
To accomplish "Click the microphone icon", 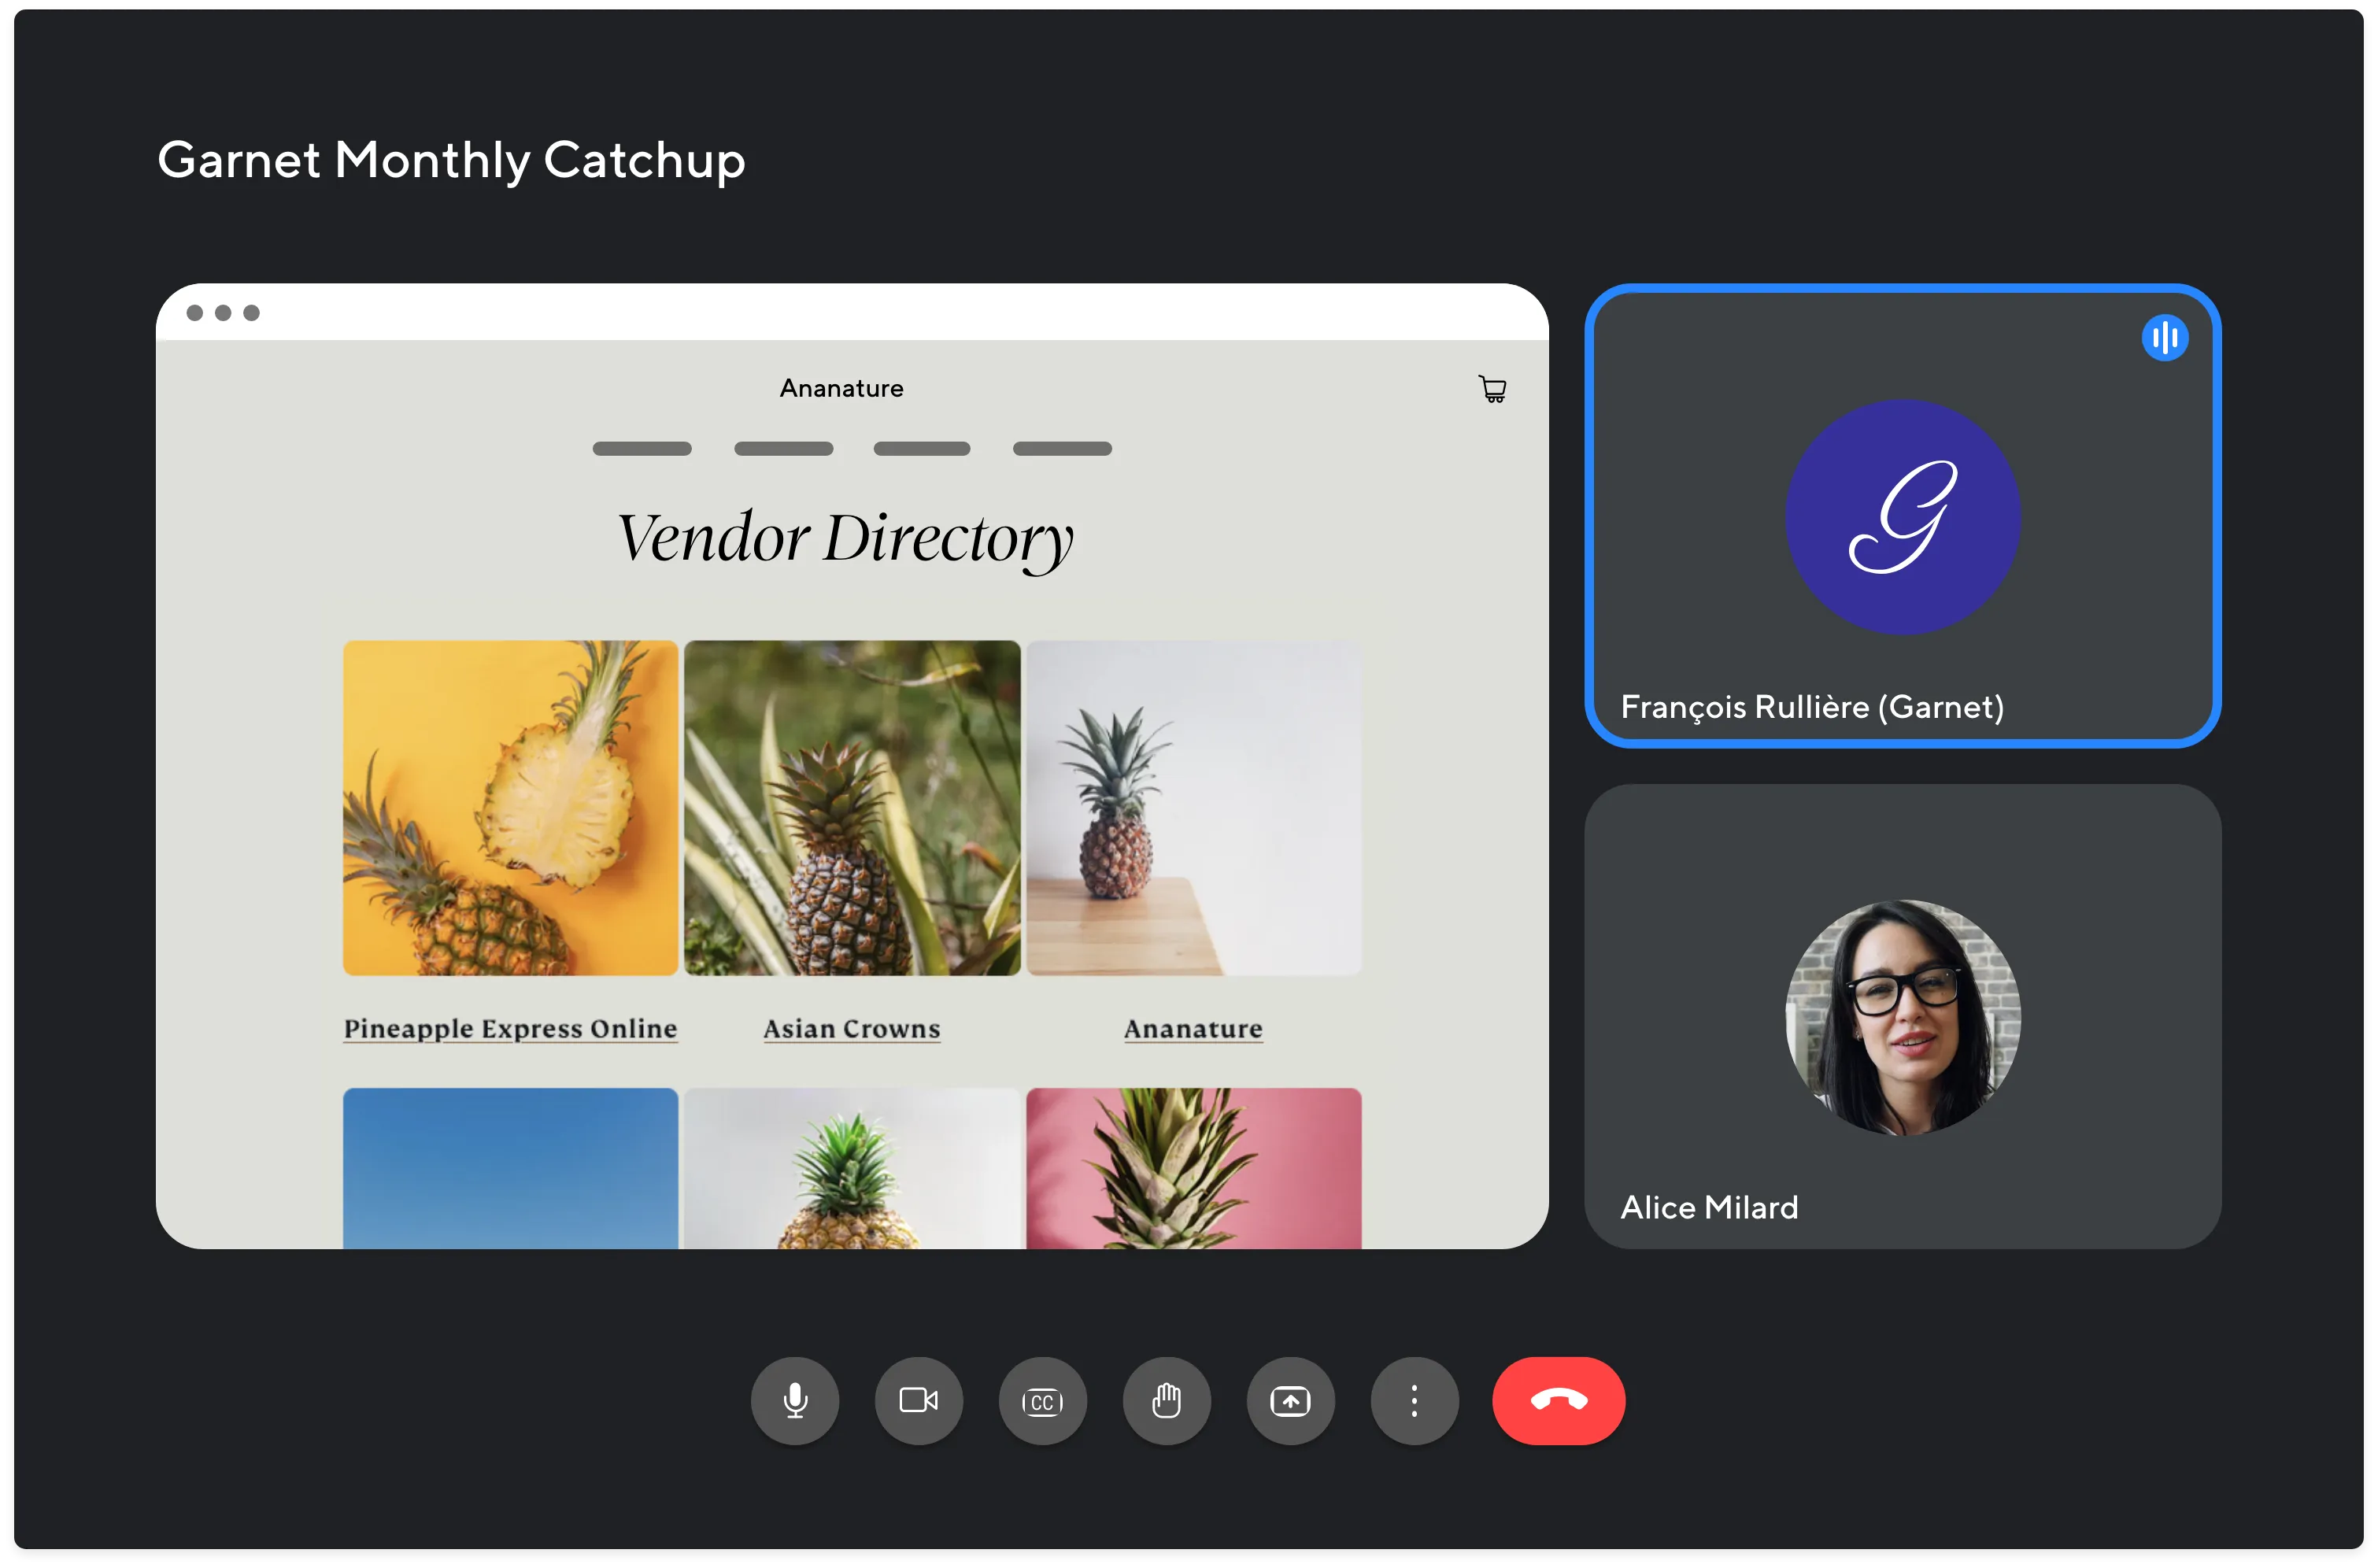I will tap(795, 1401).
